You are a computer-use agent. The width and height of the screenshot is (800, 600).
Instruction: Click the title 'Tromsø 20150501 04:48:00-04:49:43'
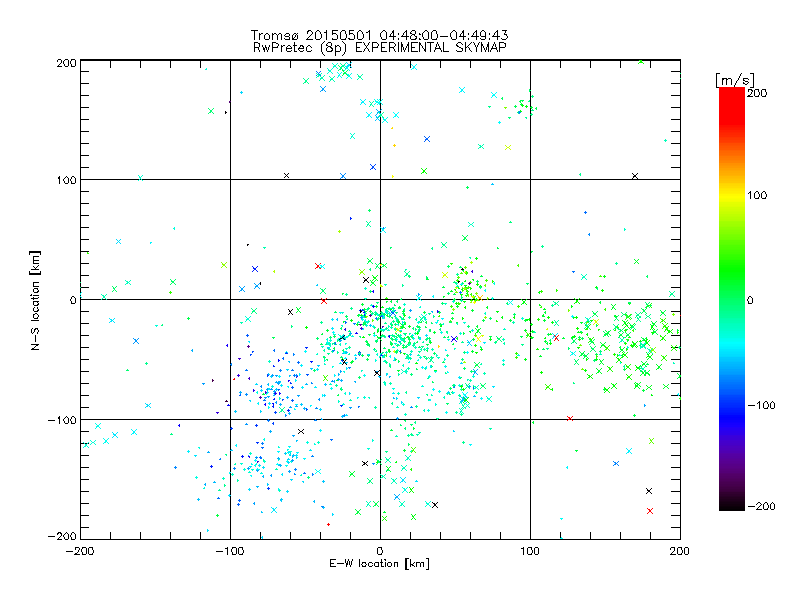379,35
